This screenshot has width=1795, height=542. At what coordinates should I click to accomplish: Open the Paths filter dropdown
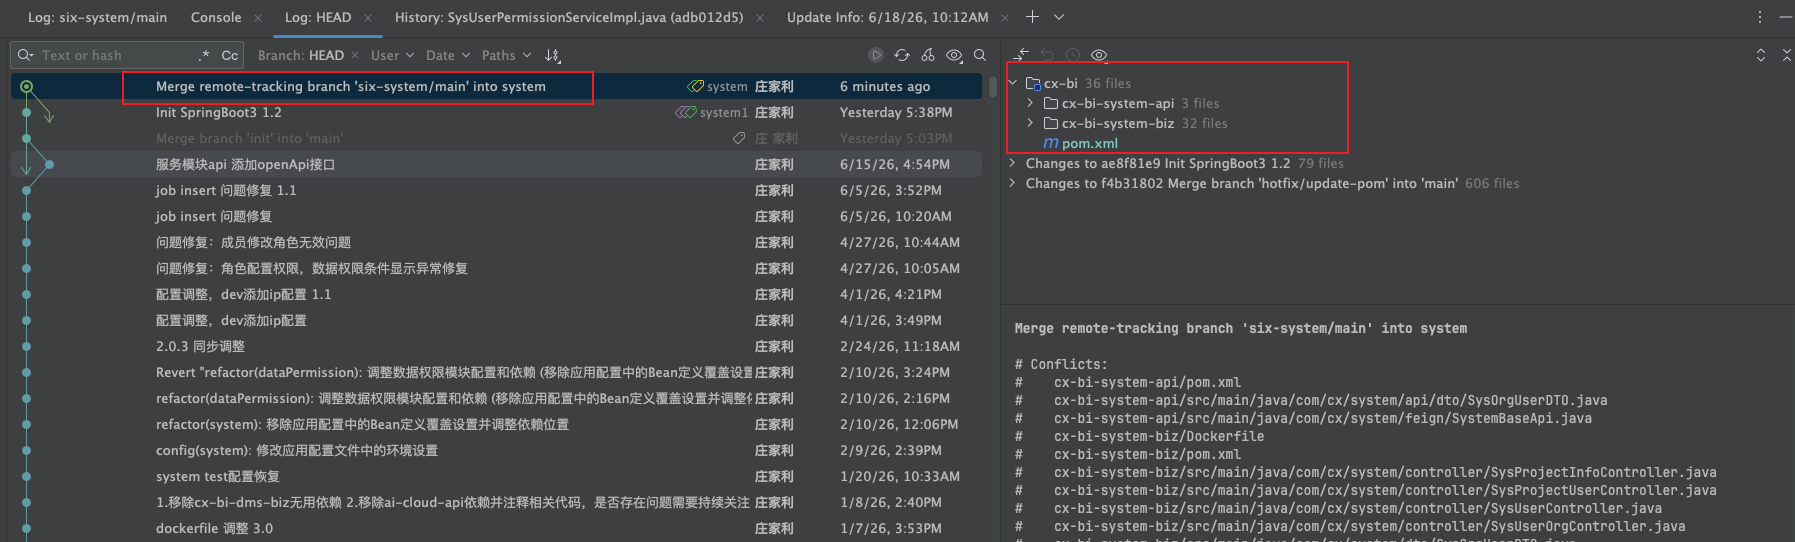pos(506,55)
